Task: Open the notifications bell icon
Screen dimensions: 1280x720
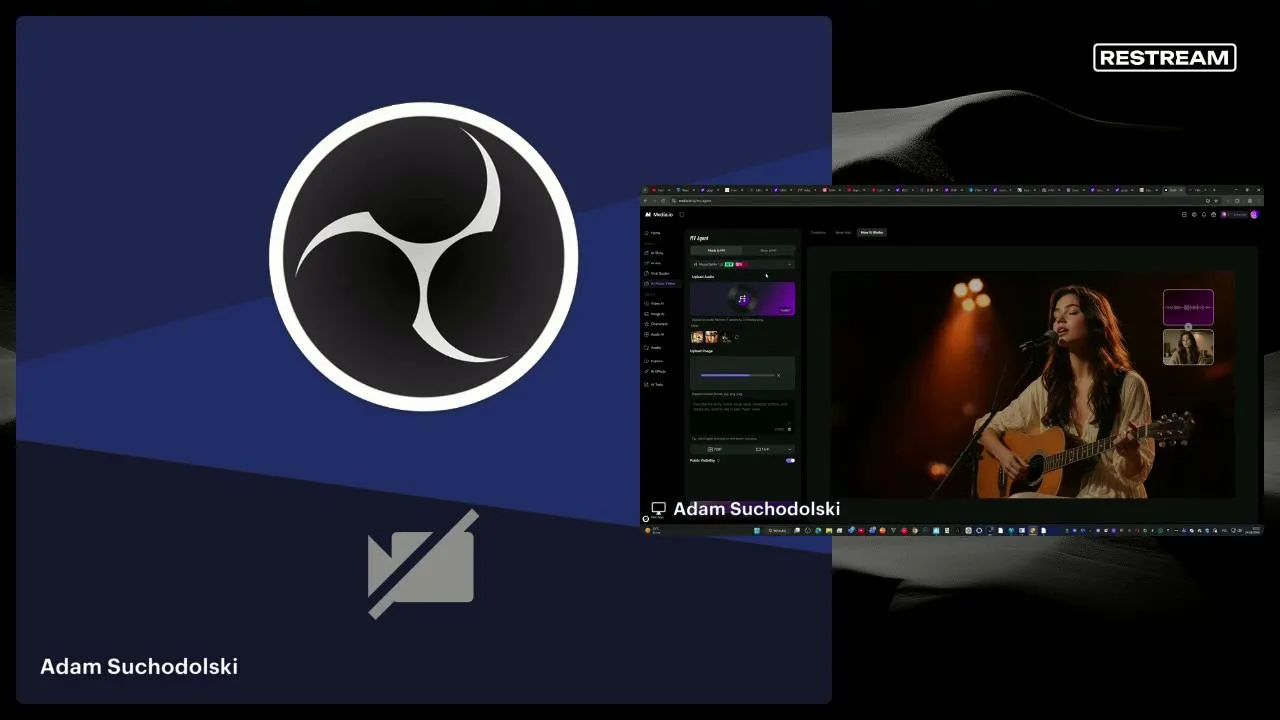Action: tap(1204, 215)
